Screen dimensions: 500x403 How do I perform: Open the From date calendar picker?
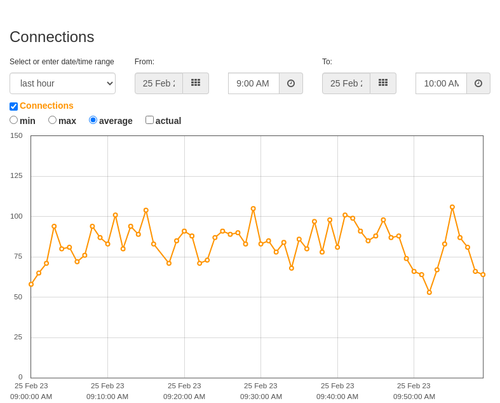click(196, 83)
